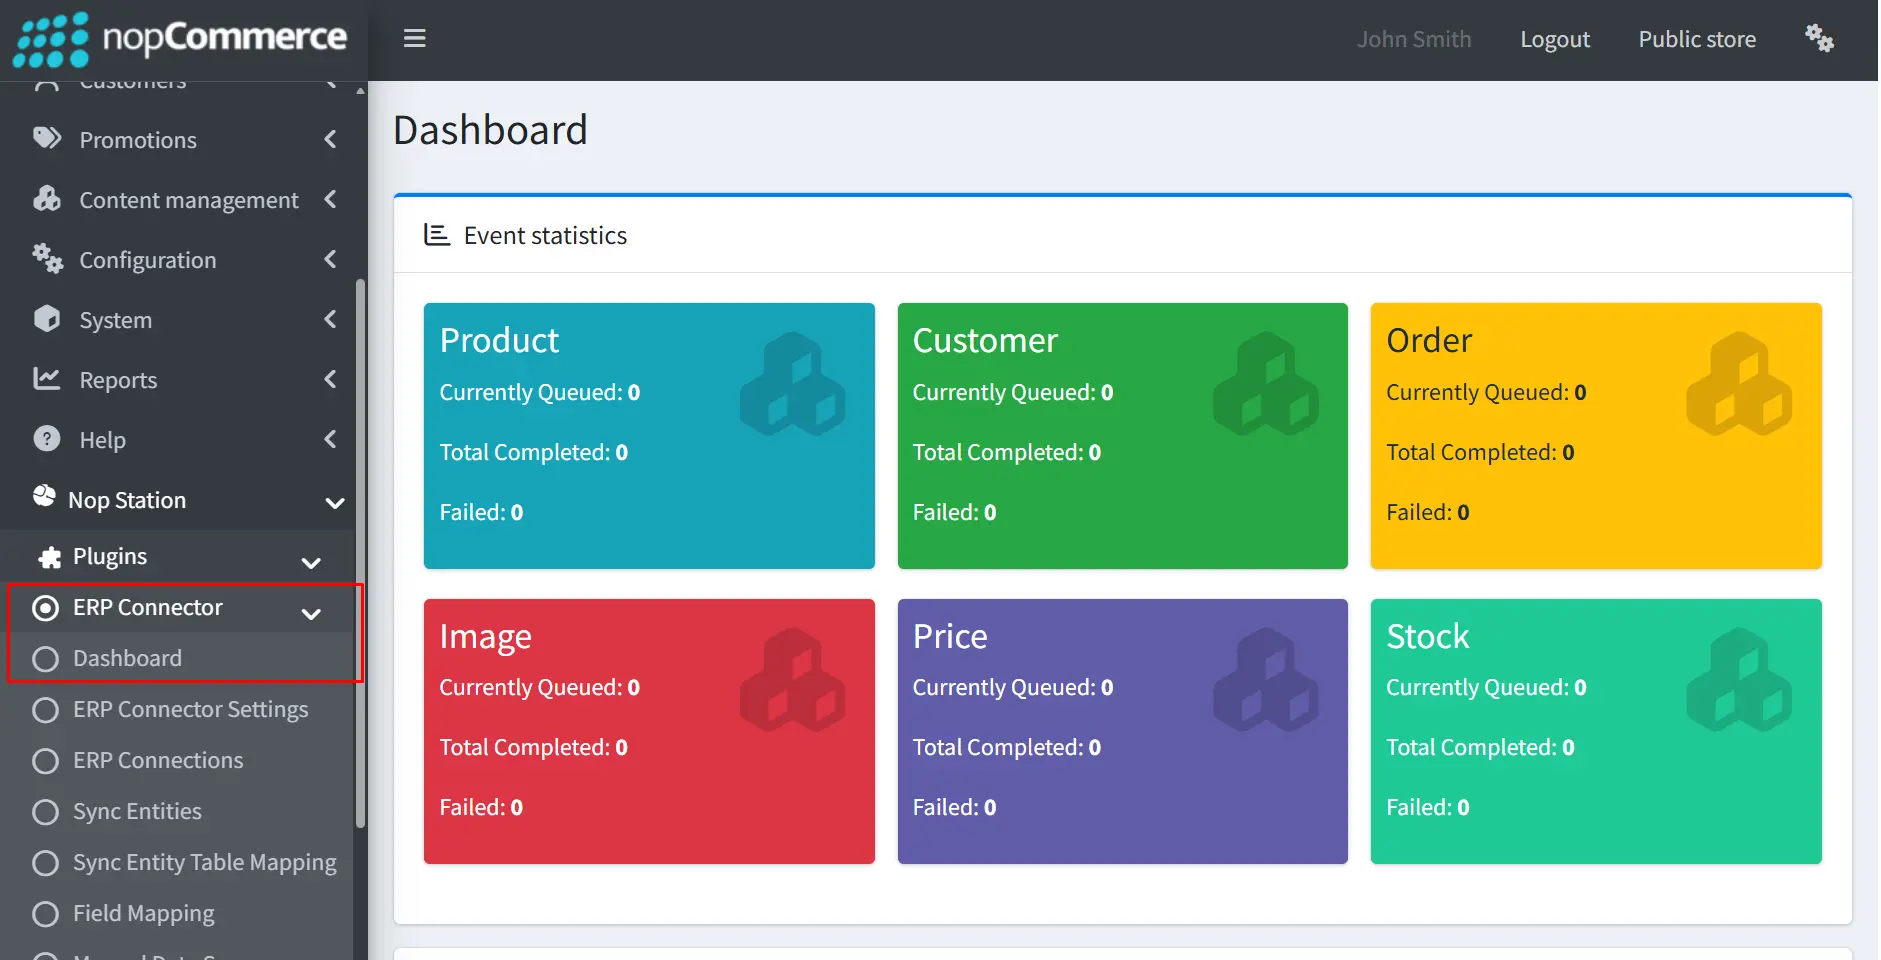The image size is (1881, 960).
Task: Select the ERP Connector radio circle
Action: click(45, 608)
